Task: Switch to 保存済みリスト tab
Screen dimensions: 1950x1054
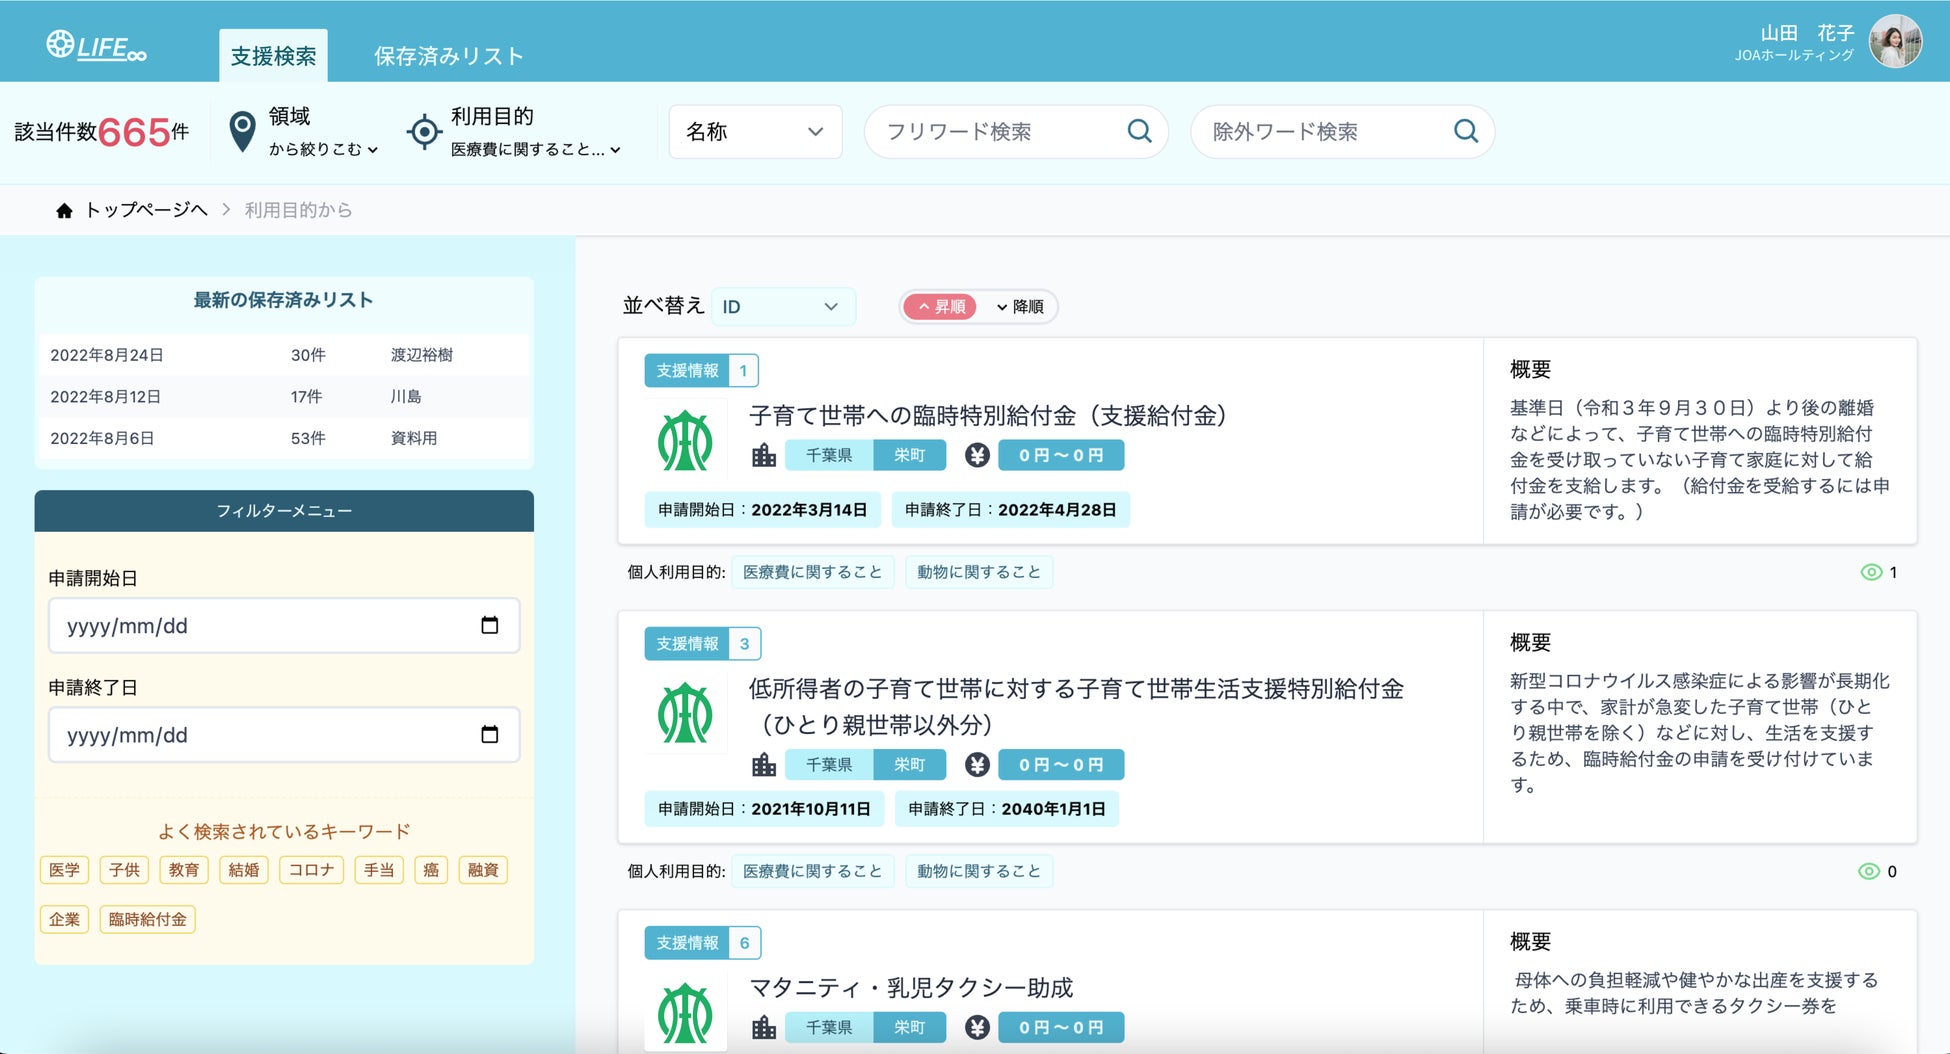Action: tap(448, 56)
